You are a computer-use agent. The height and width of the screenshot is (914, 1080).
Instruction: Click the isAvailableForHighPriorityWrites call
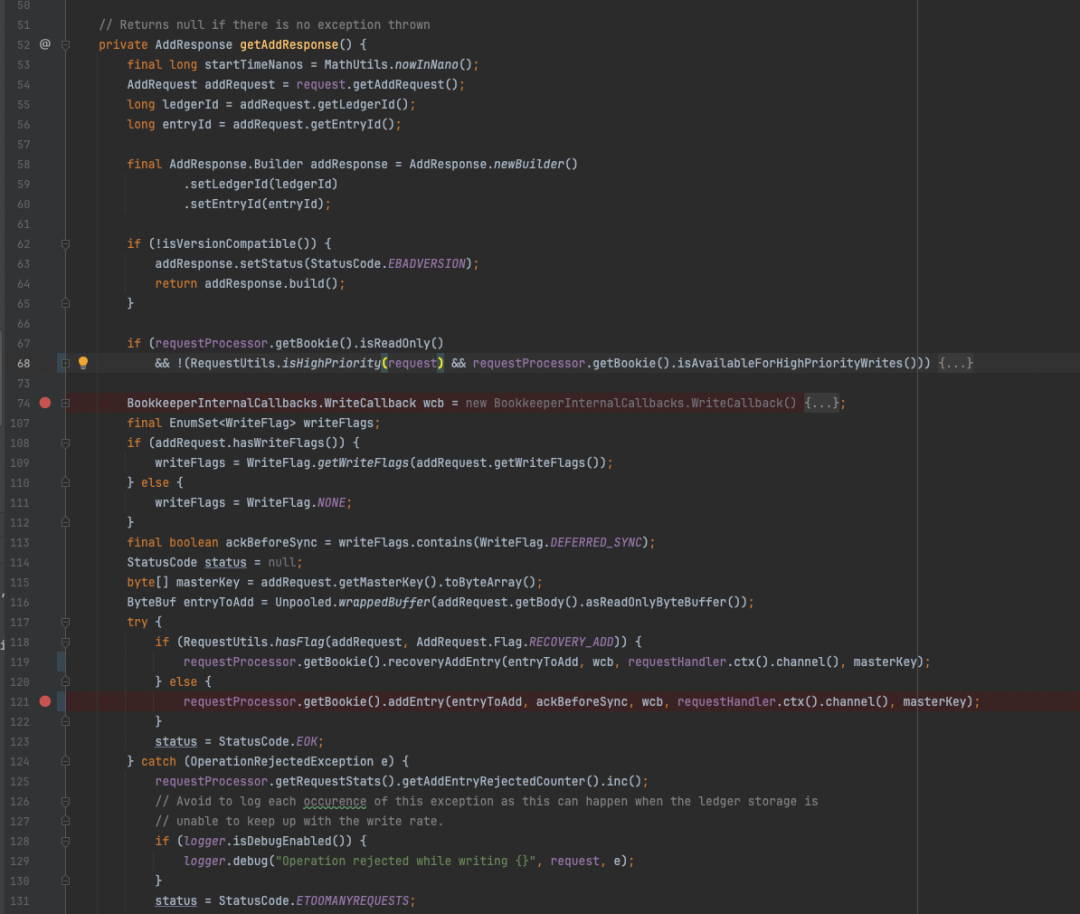point(789,363)
